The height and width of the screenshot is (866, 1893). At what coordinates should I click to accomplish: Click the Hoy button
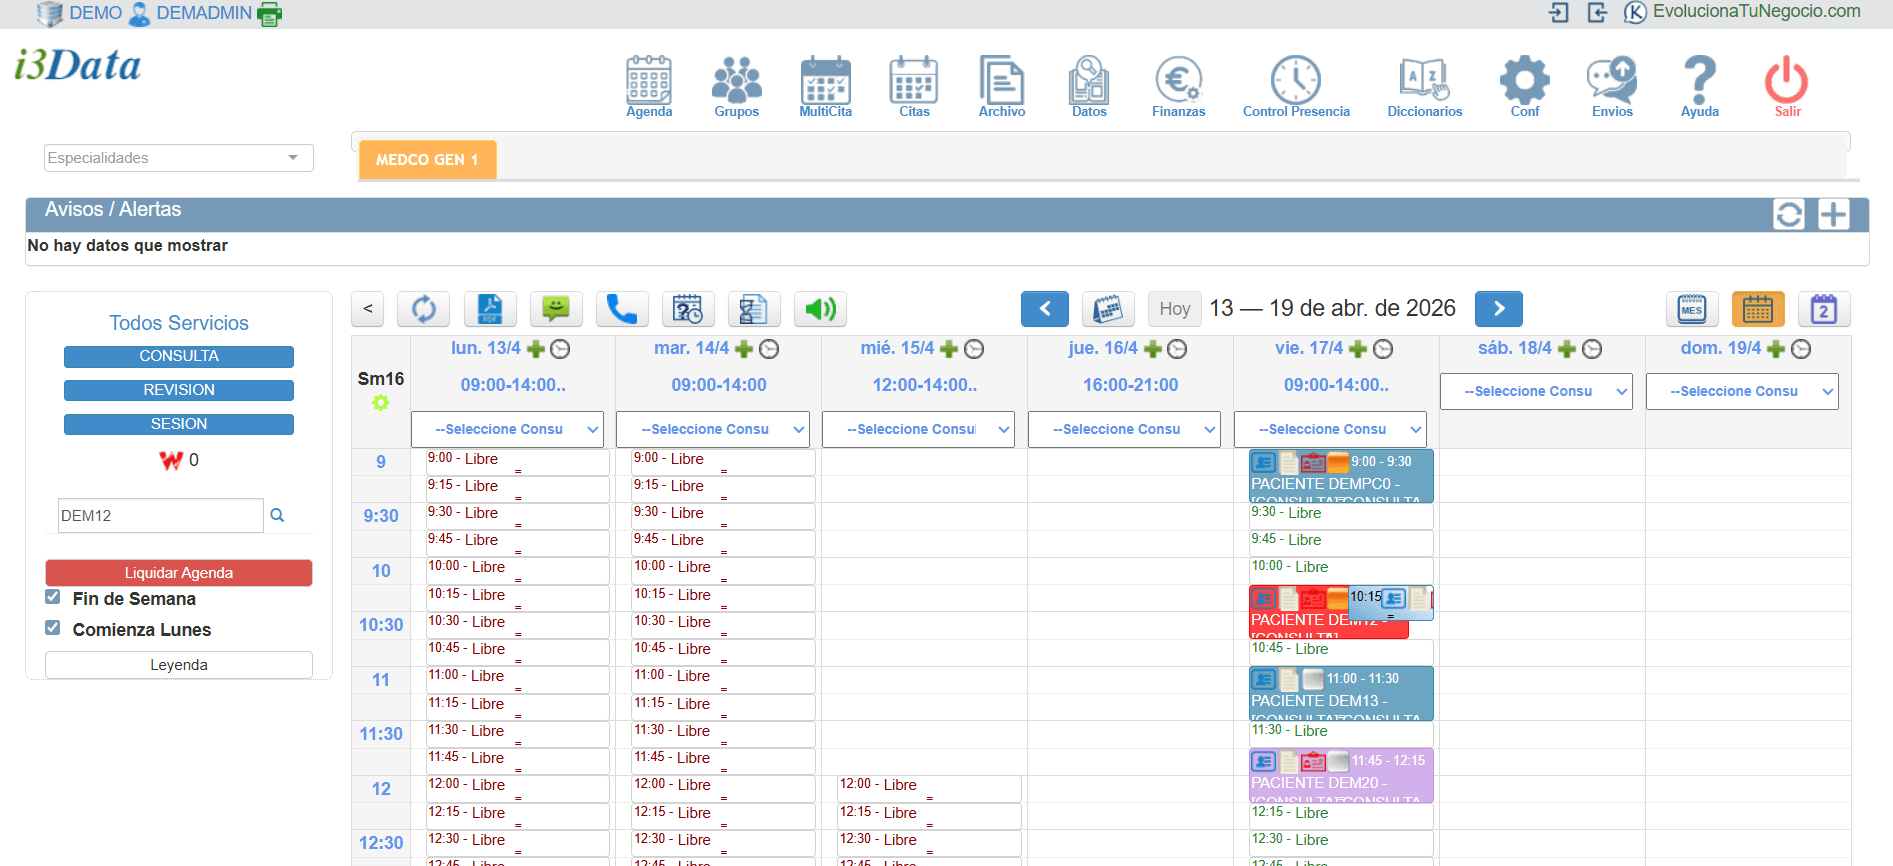tap(1174, 309)
